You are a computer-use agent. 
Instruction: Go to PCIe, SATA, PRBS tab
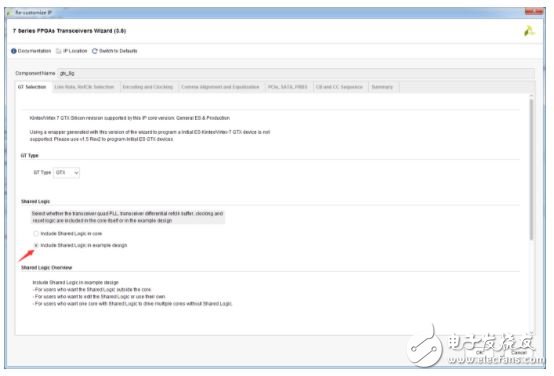288,87
